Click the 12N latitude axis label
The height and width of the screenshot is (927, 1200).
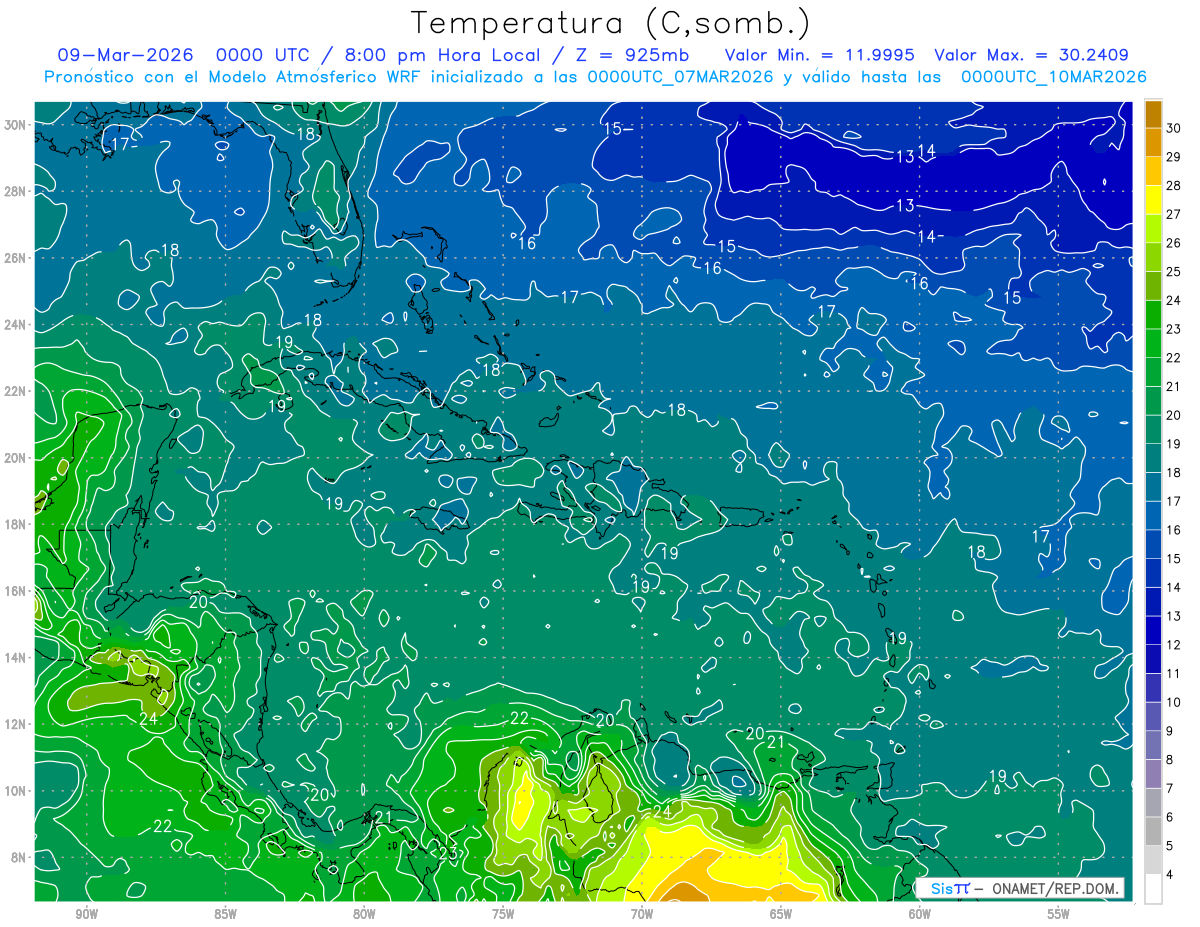16,724
